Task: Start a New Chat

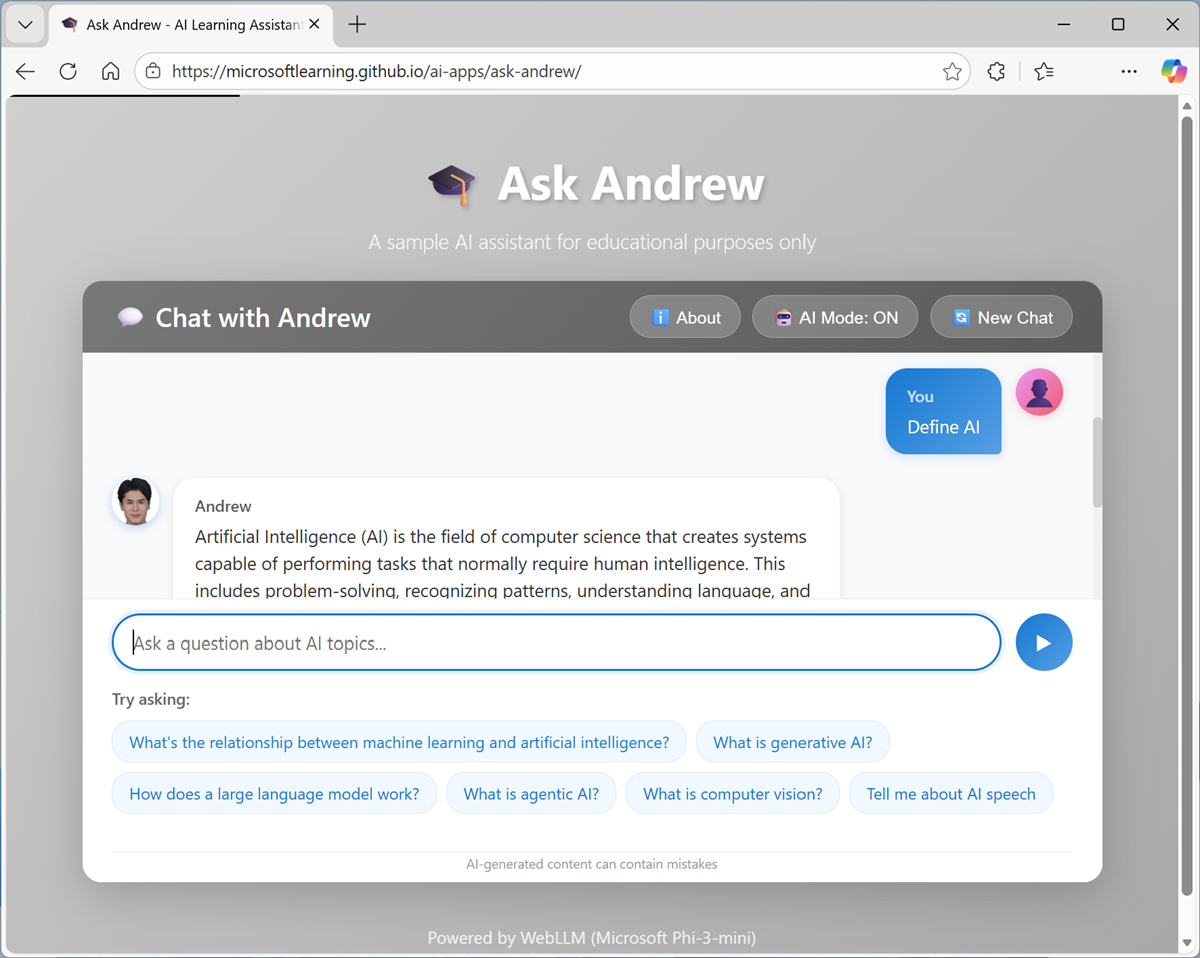Action: point(1001,316)
